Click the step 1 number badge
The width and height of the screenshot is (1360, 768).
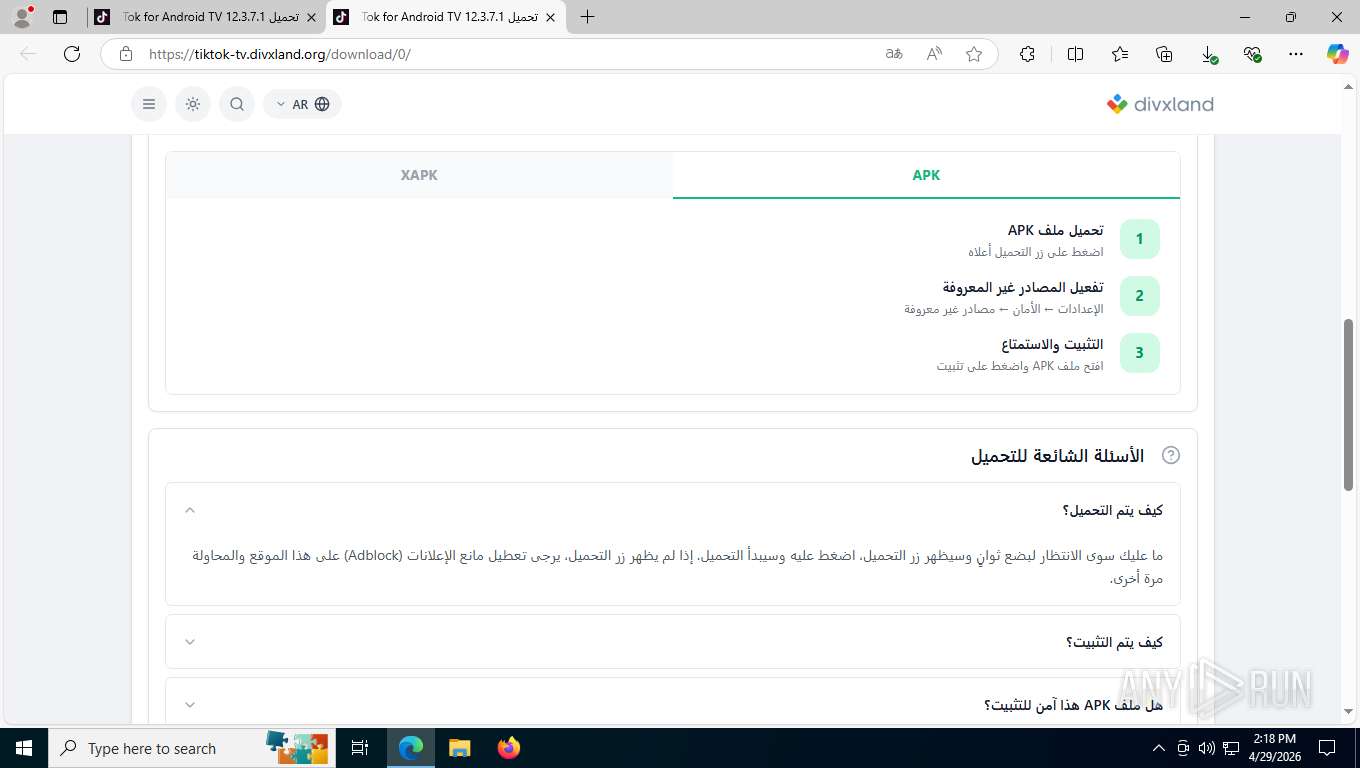(x=1140, y=239)
